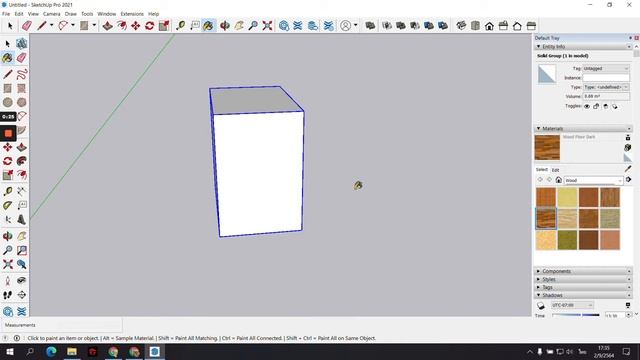Expand the Components panel
Image resolution: width=640 pixels, height=360 pixels.
tap(583, 271)
